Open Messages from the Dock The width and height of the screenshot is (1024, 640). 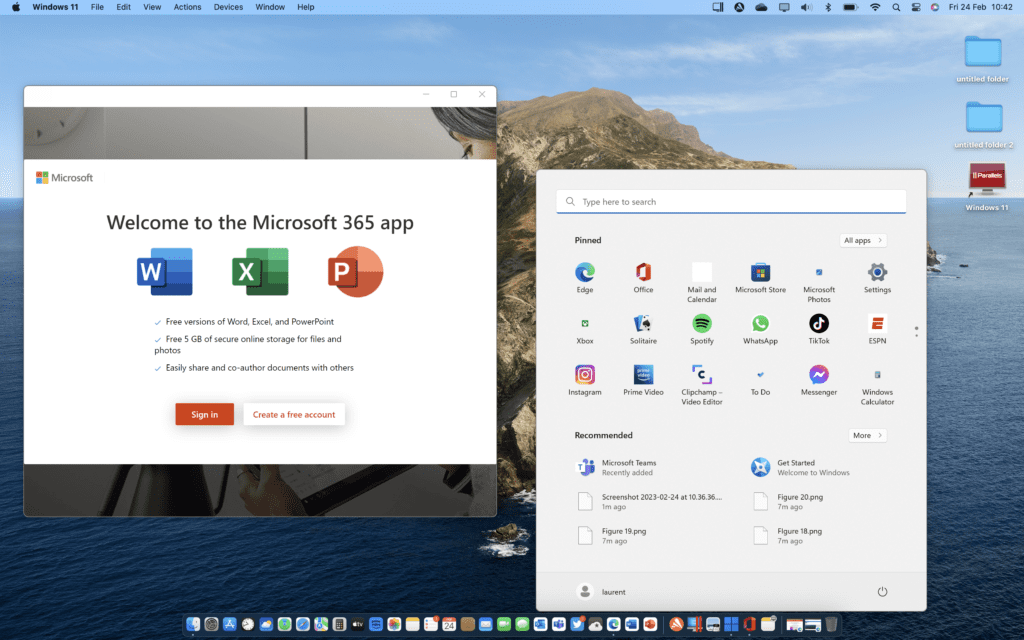click(x=522, y=624)
